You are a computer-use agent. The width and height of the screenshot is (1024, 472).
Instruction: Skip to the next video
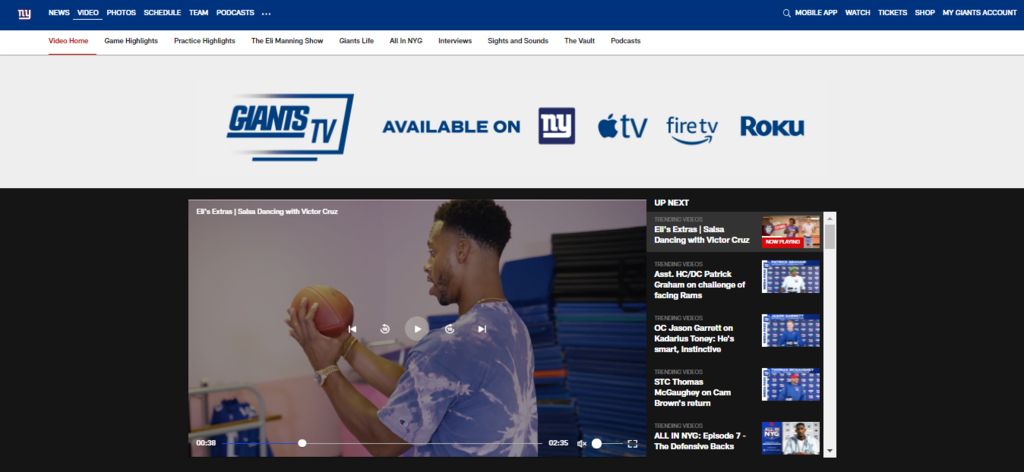[482, 329]
